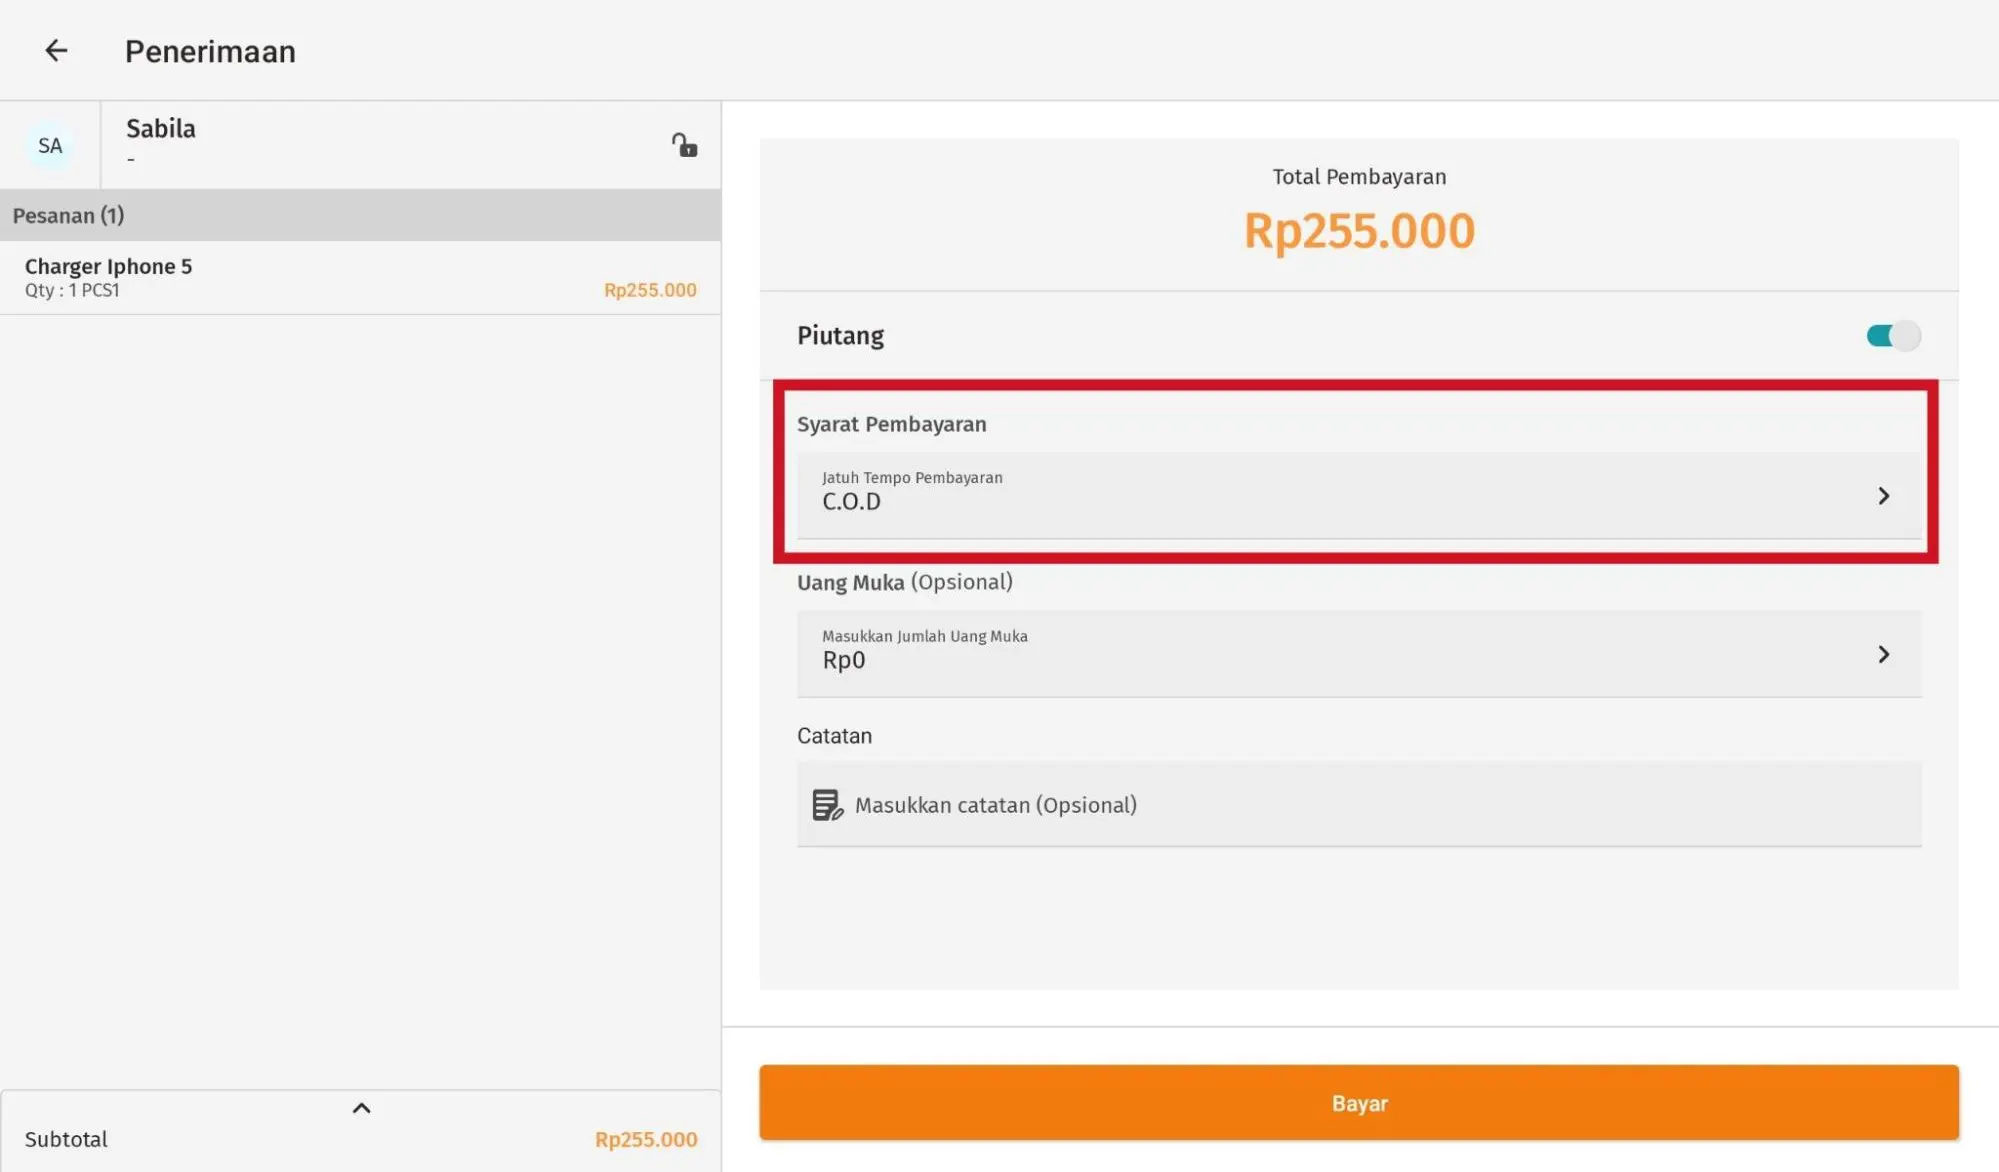Click the Subtotal label
This screenshot has height=1172, width=1999.
(x=66, y=1140)
